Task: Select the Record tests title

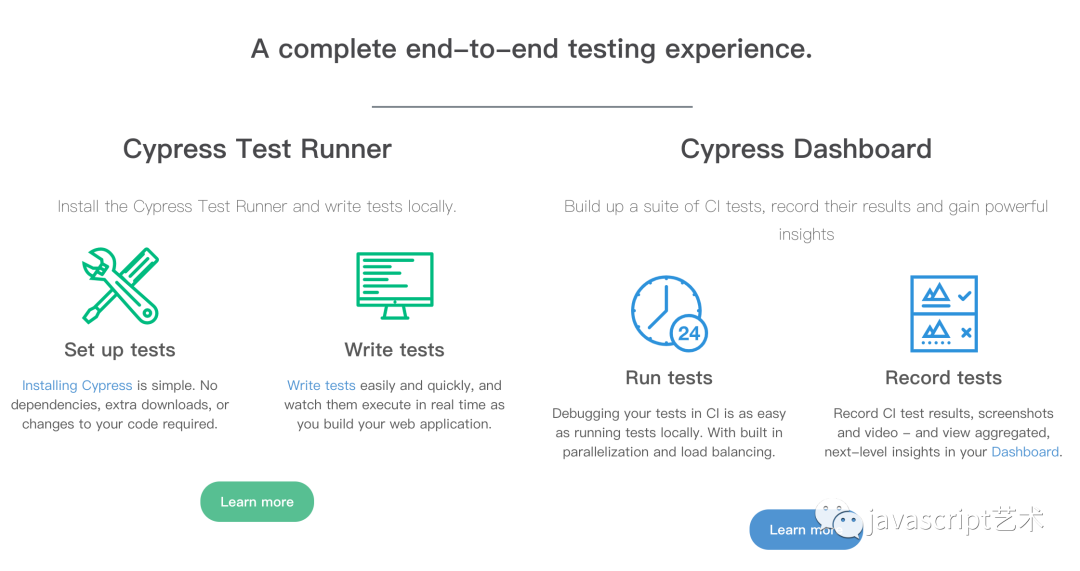Action: click(x=943, y=378)
